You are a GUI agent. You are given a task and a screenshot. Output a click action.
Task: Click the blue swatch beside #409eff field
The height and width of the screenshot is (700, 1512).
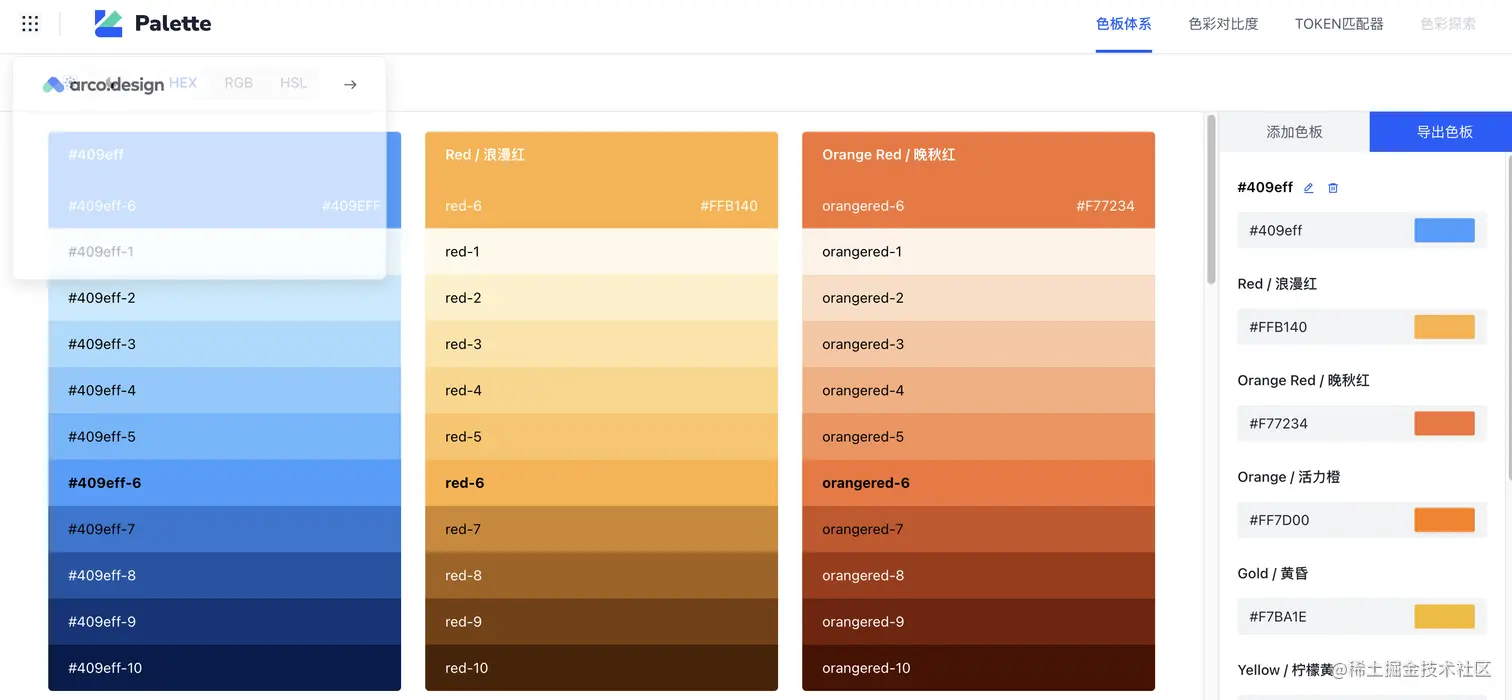pos(1444,230)
